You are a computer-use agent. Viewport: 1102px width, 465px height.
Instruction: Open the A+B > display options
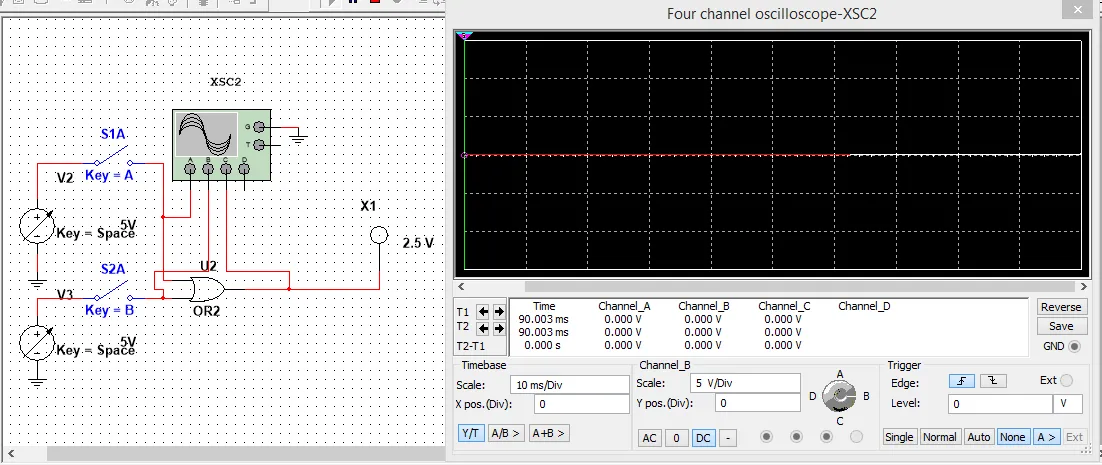pyautogui.click(x=549, y=433)
